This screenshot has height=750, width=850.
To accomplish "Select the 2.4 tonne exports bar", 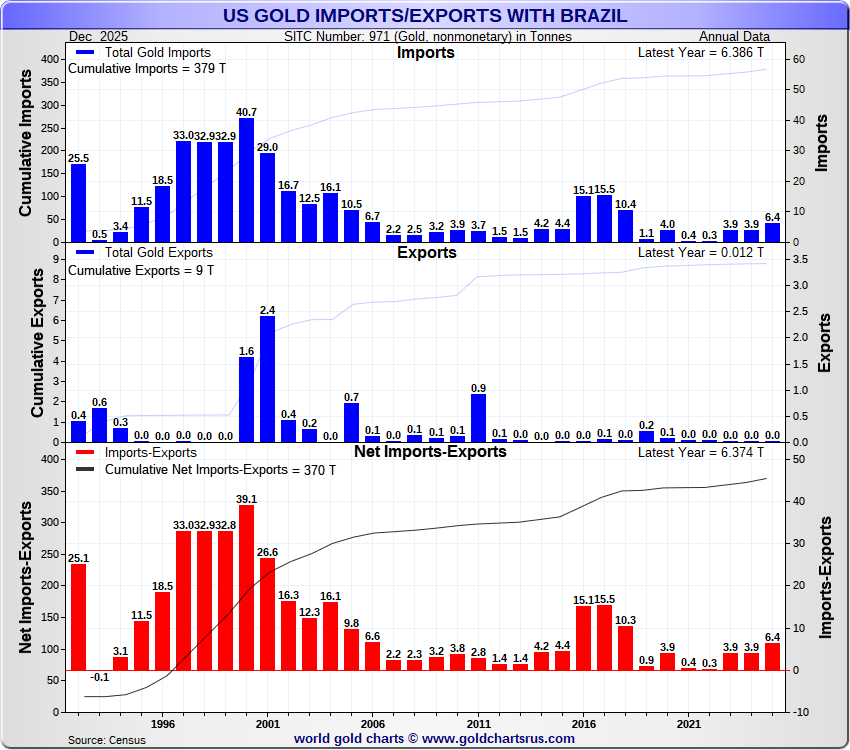I will click(x=267, y=379).
